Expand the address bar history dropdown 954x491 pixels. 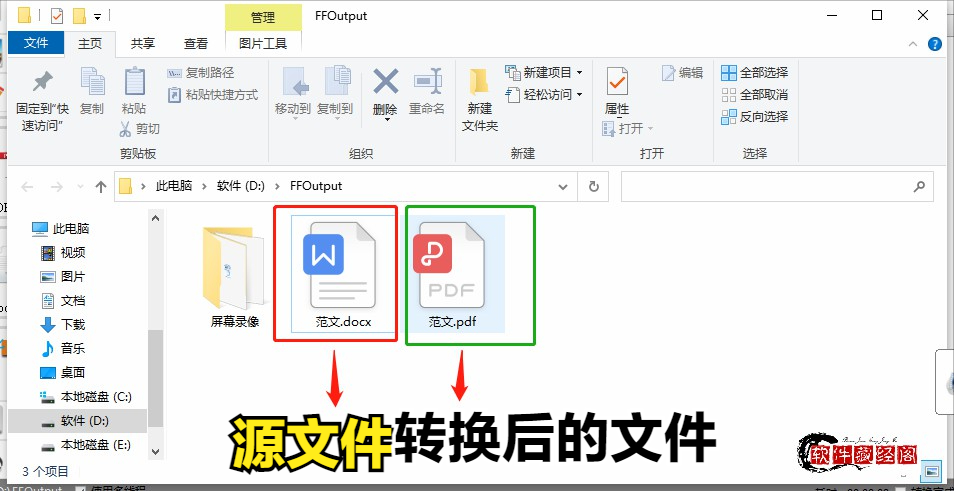coord(563,187)
